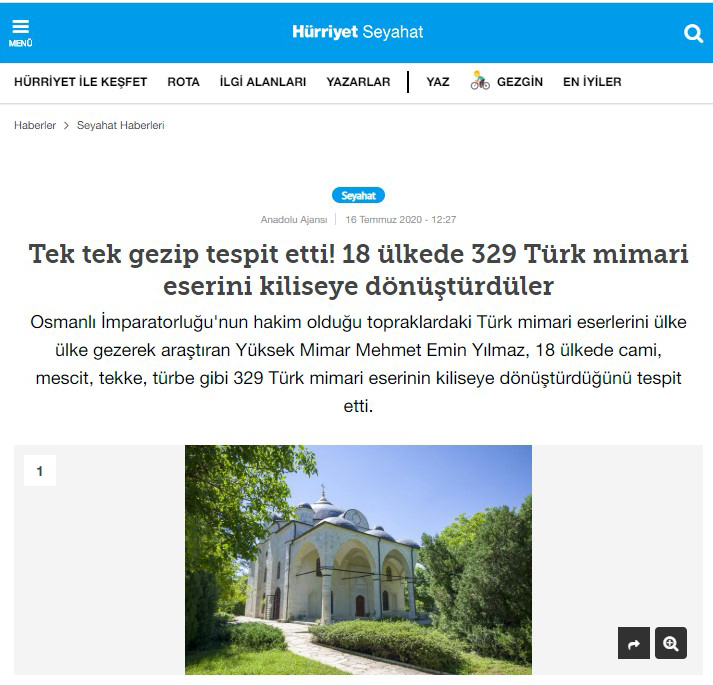Click the article headline about 329 eserini
The width and height of the screenshot is (713, 685).
358,270
